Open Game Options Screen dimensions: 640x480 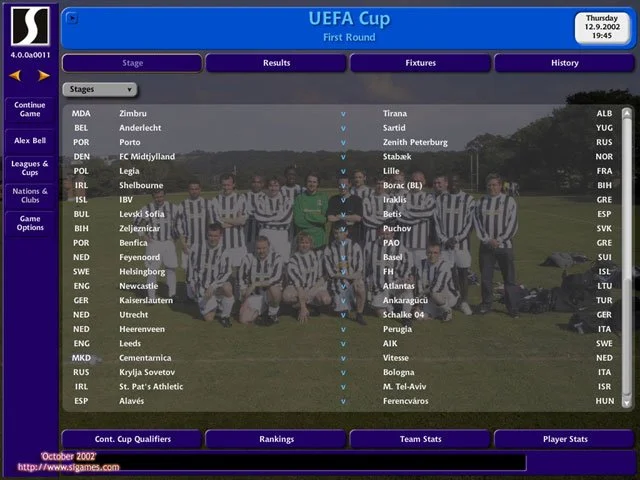click(x=30, y=223)
